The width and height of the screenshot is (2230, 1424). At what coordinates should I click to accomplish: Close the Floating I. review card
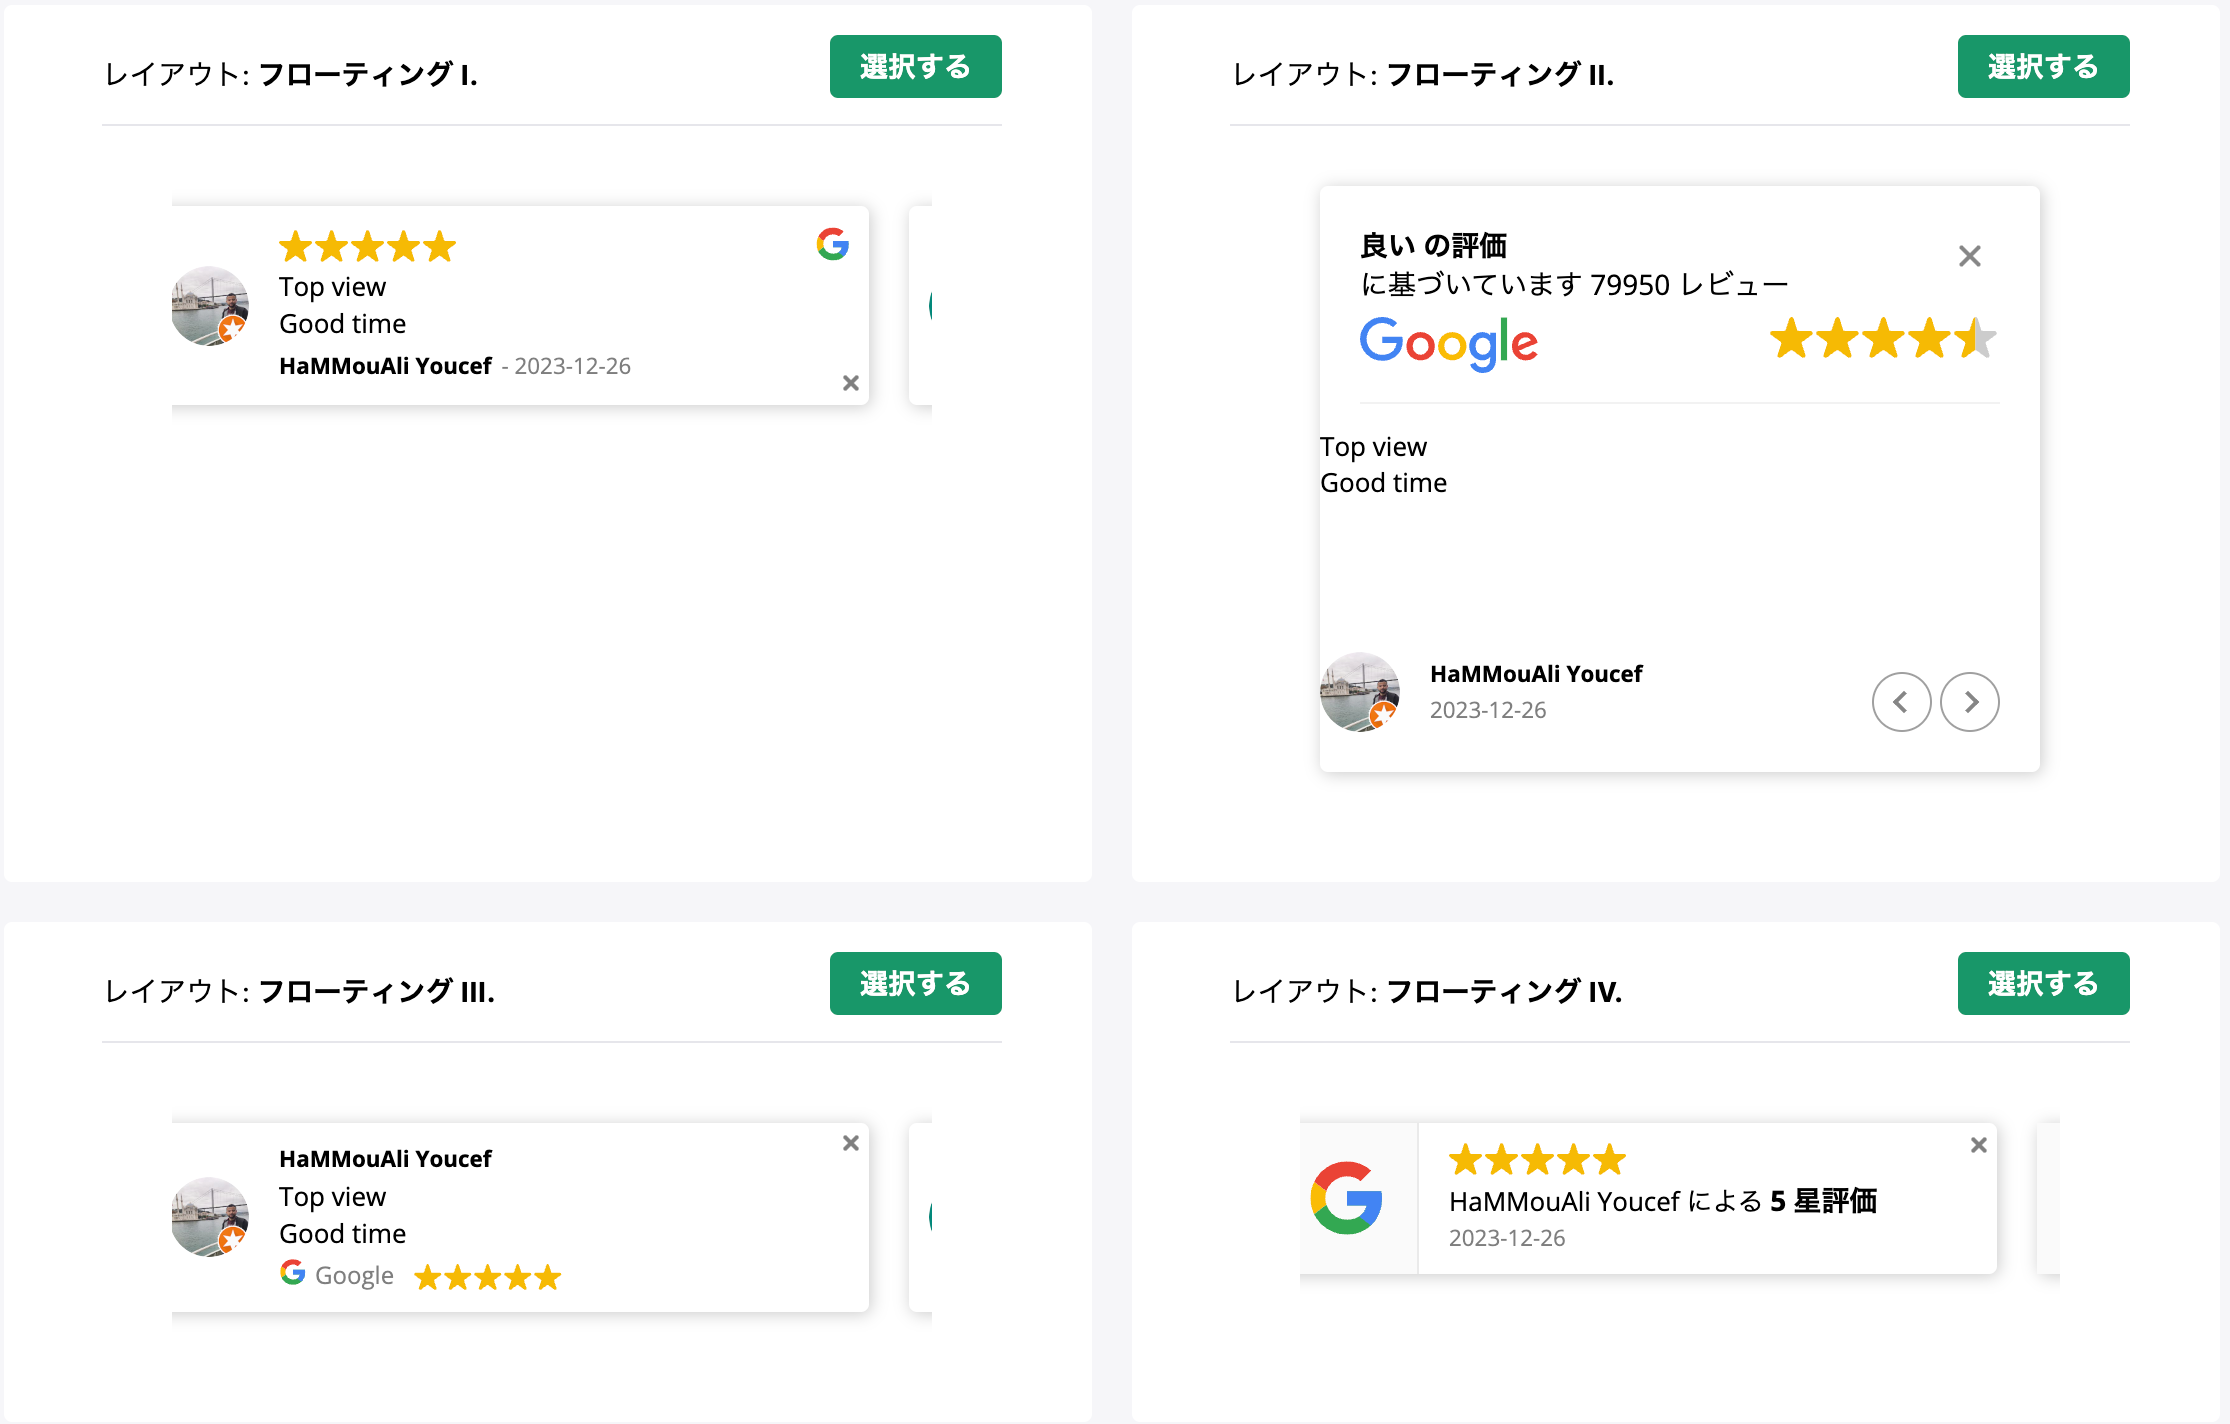pyautogui.click(x=851, y=383)
